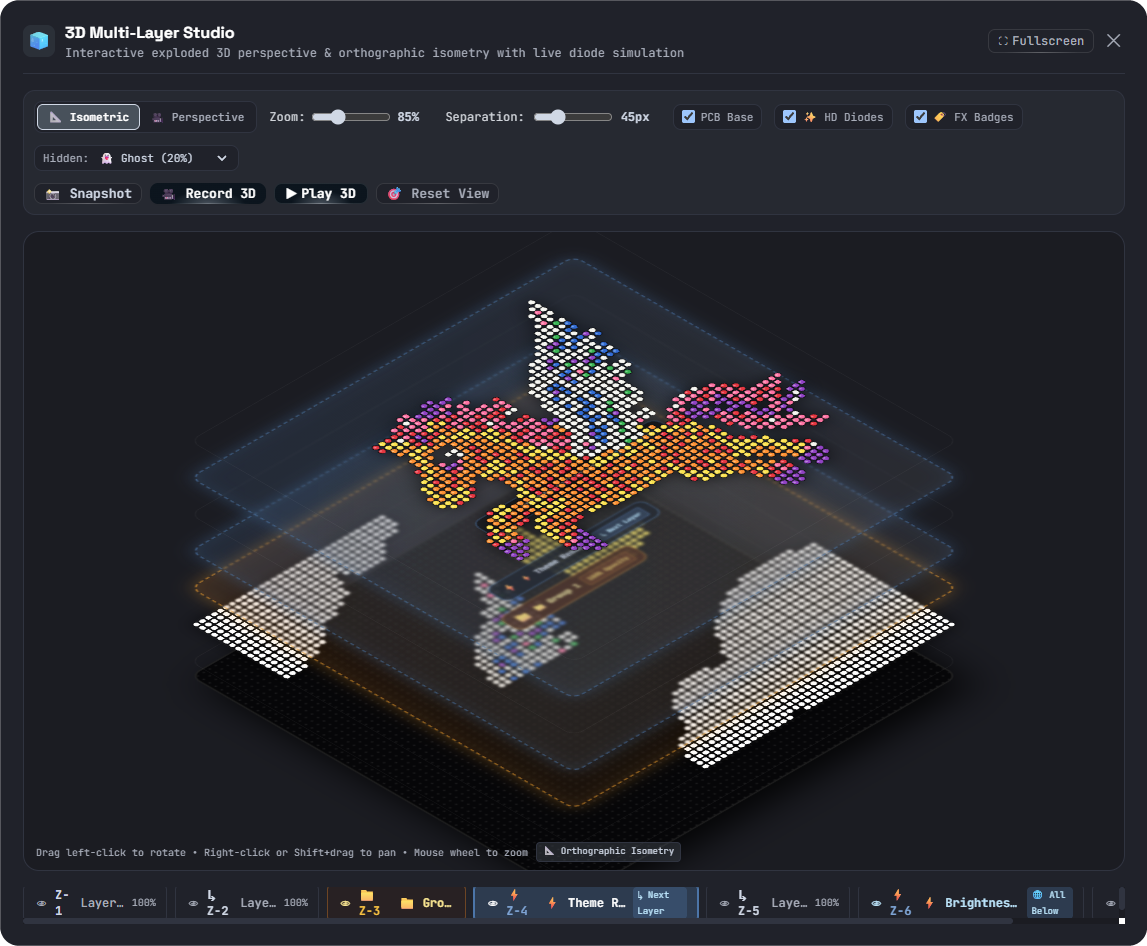1147x946 pixels.
Task: Click the lightning bolt icon above Z-4
Action: [x=514, y=895]
